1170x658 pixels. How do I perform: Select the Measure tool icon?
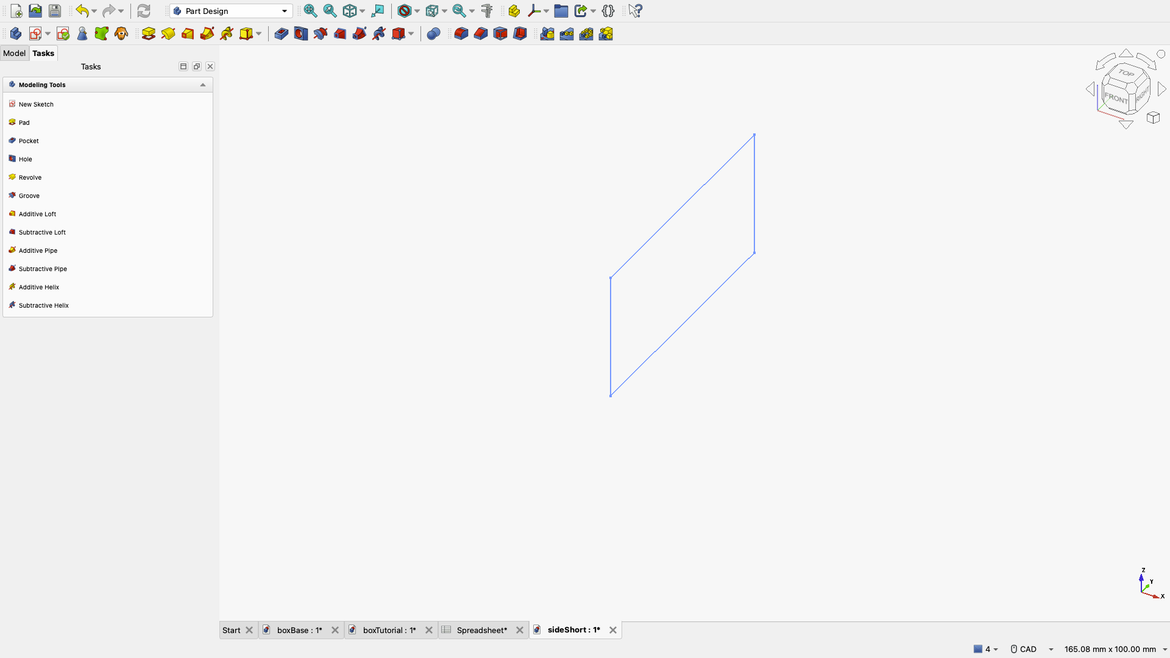(486, 11)
